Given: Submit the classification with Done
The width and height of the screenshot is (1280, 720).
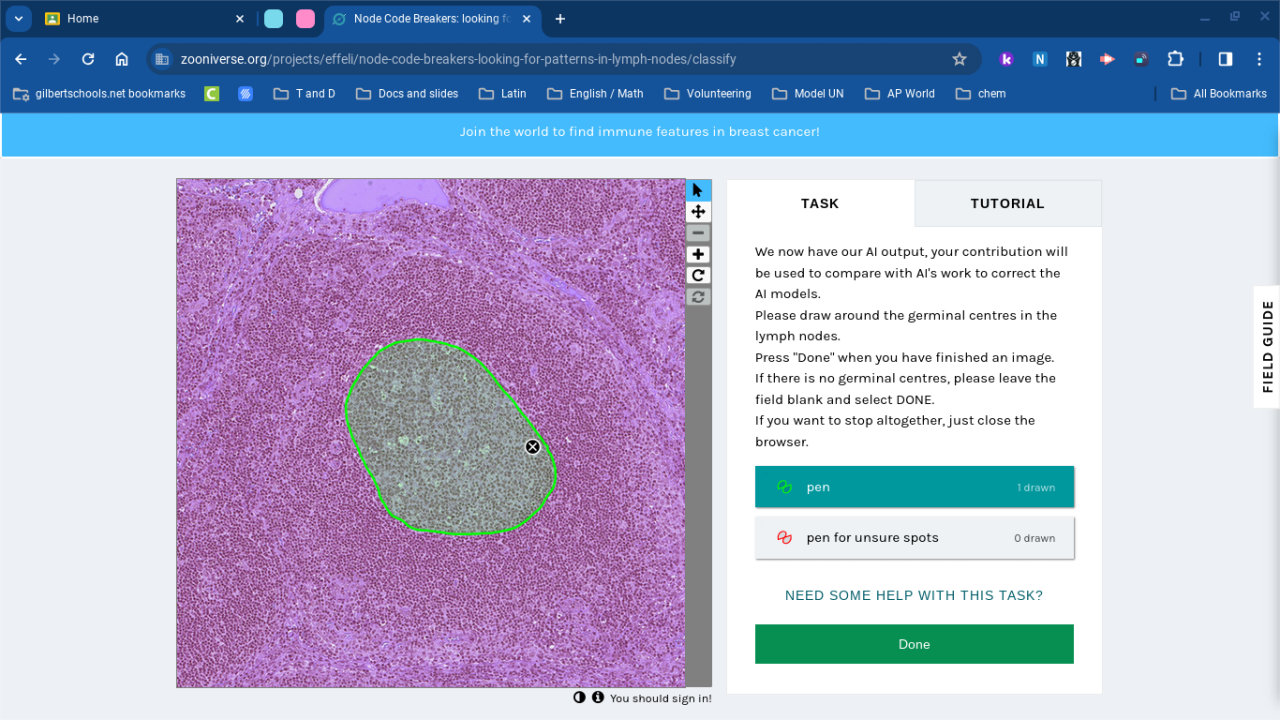Looking at the screenshot, I should pyautogui.click(x=914, y=644).
